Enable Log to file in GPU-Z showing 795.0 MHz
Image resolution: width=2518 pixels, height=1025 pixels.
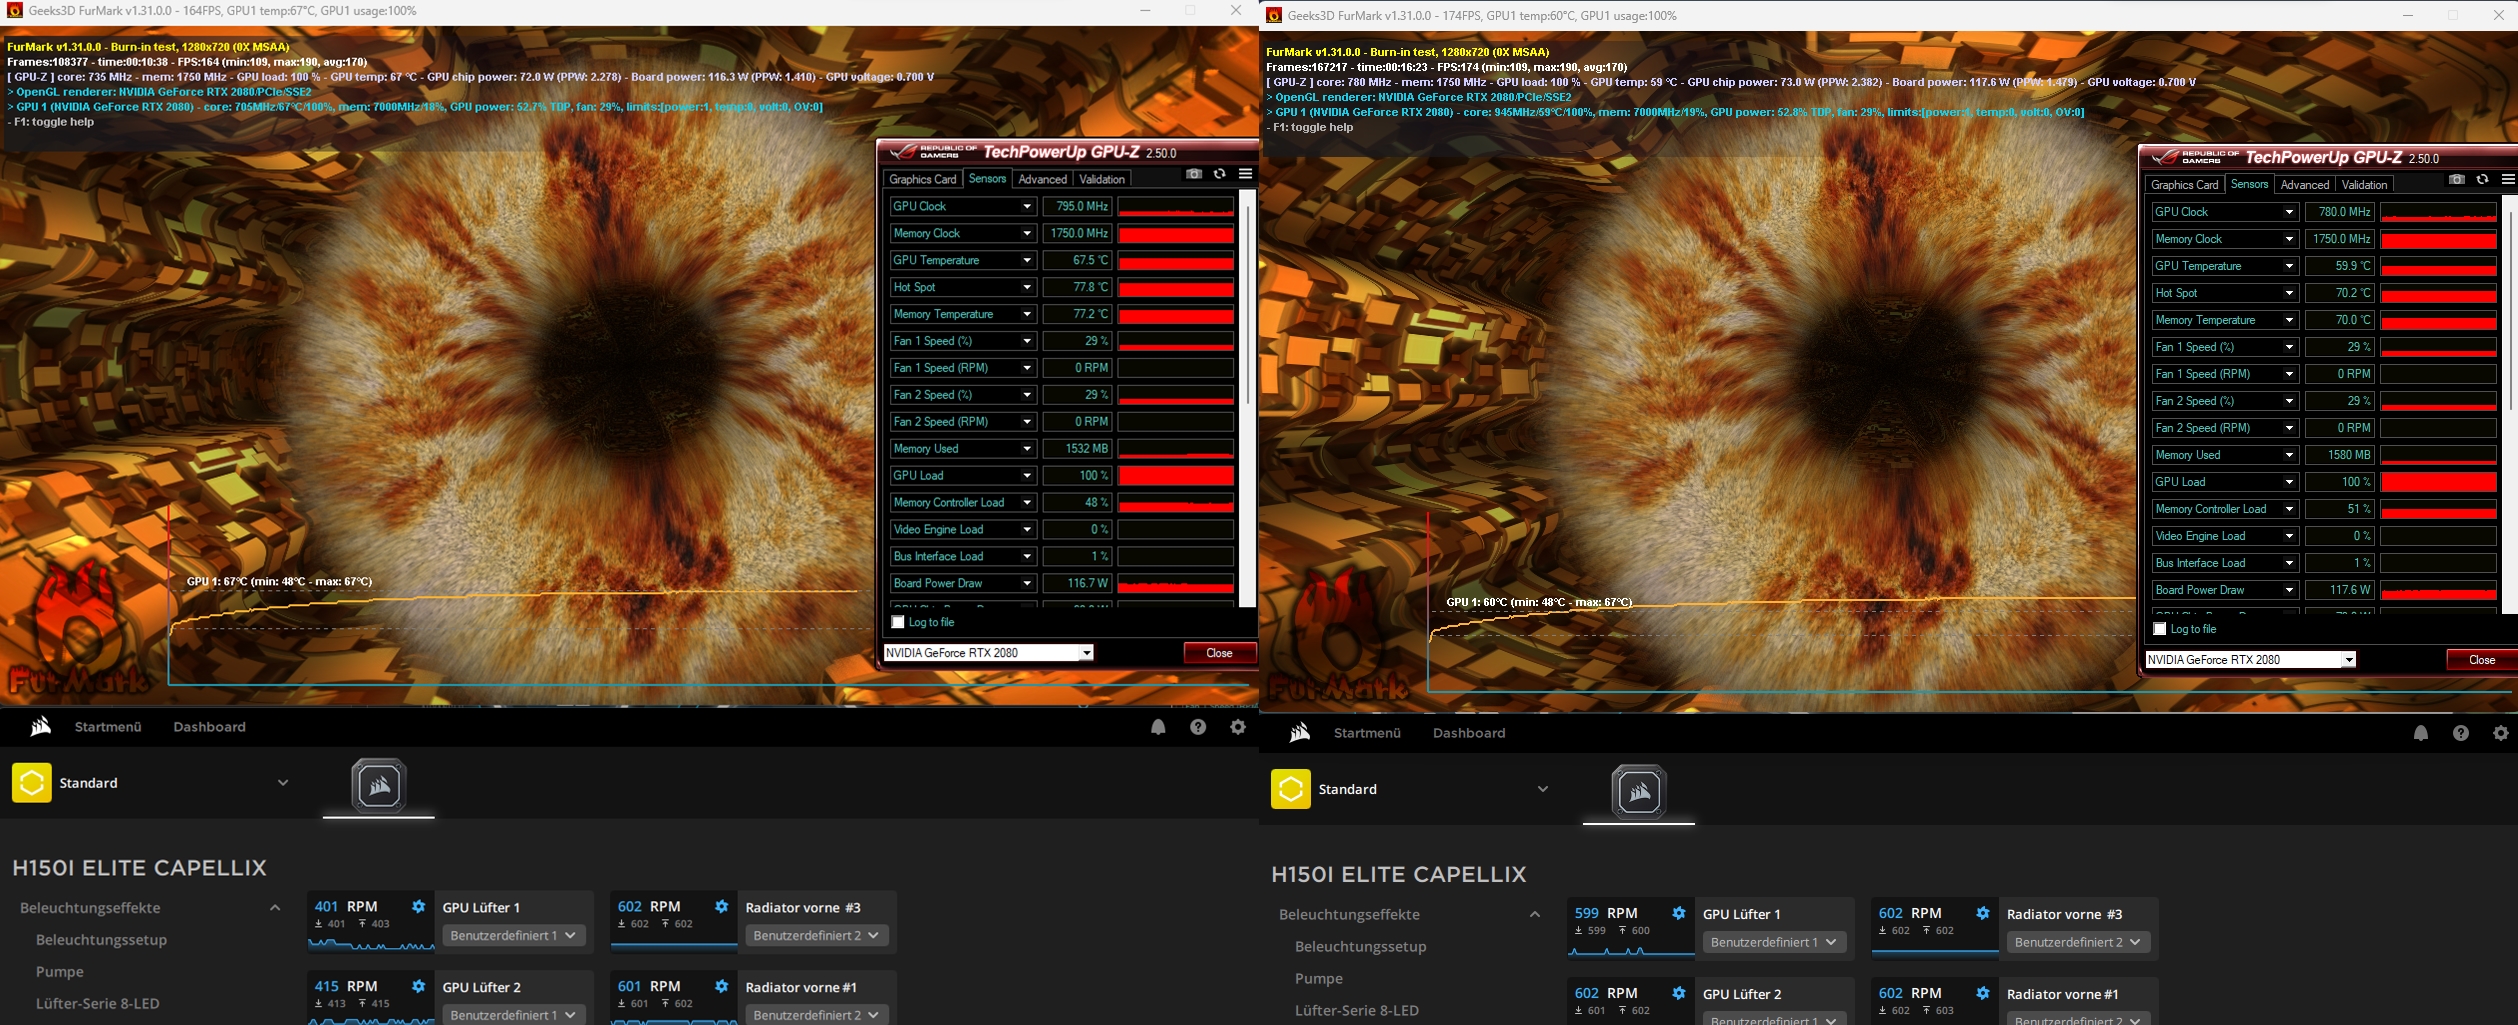898,622
